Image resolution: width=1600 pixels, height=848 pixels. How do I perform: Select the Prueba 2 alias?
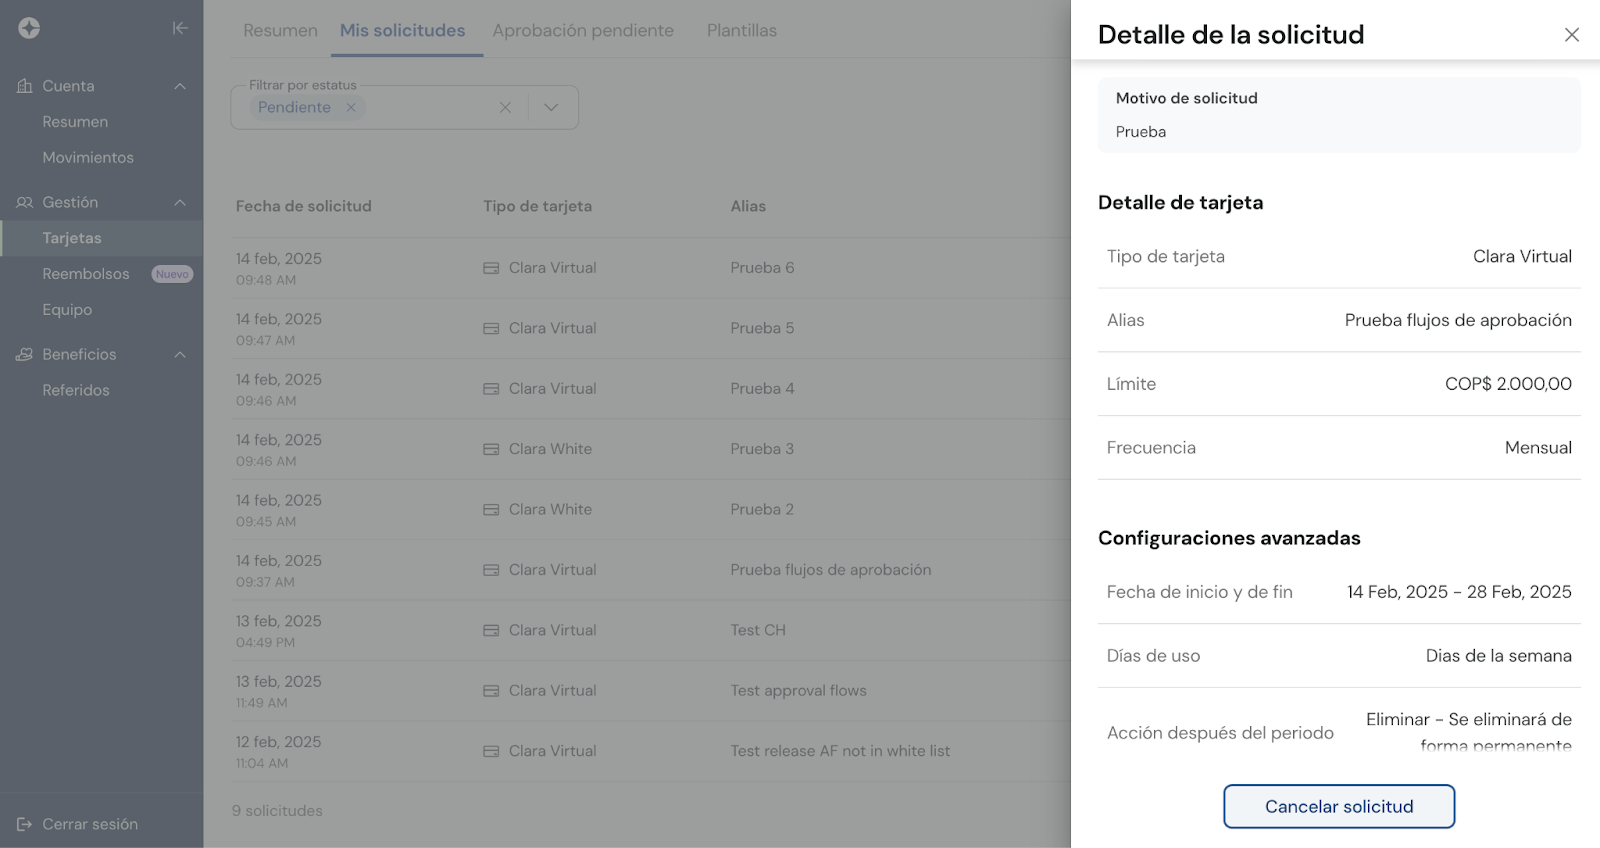pyautogui.click(x=762, y=510)
